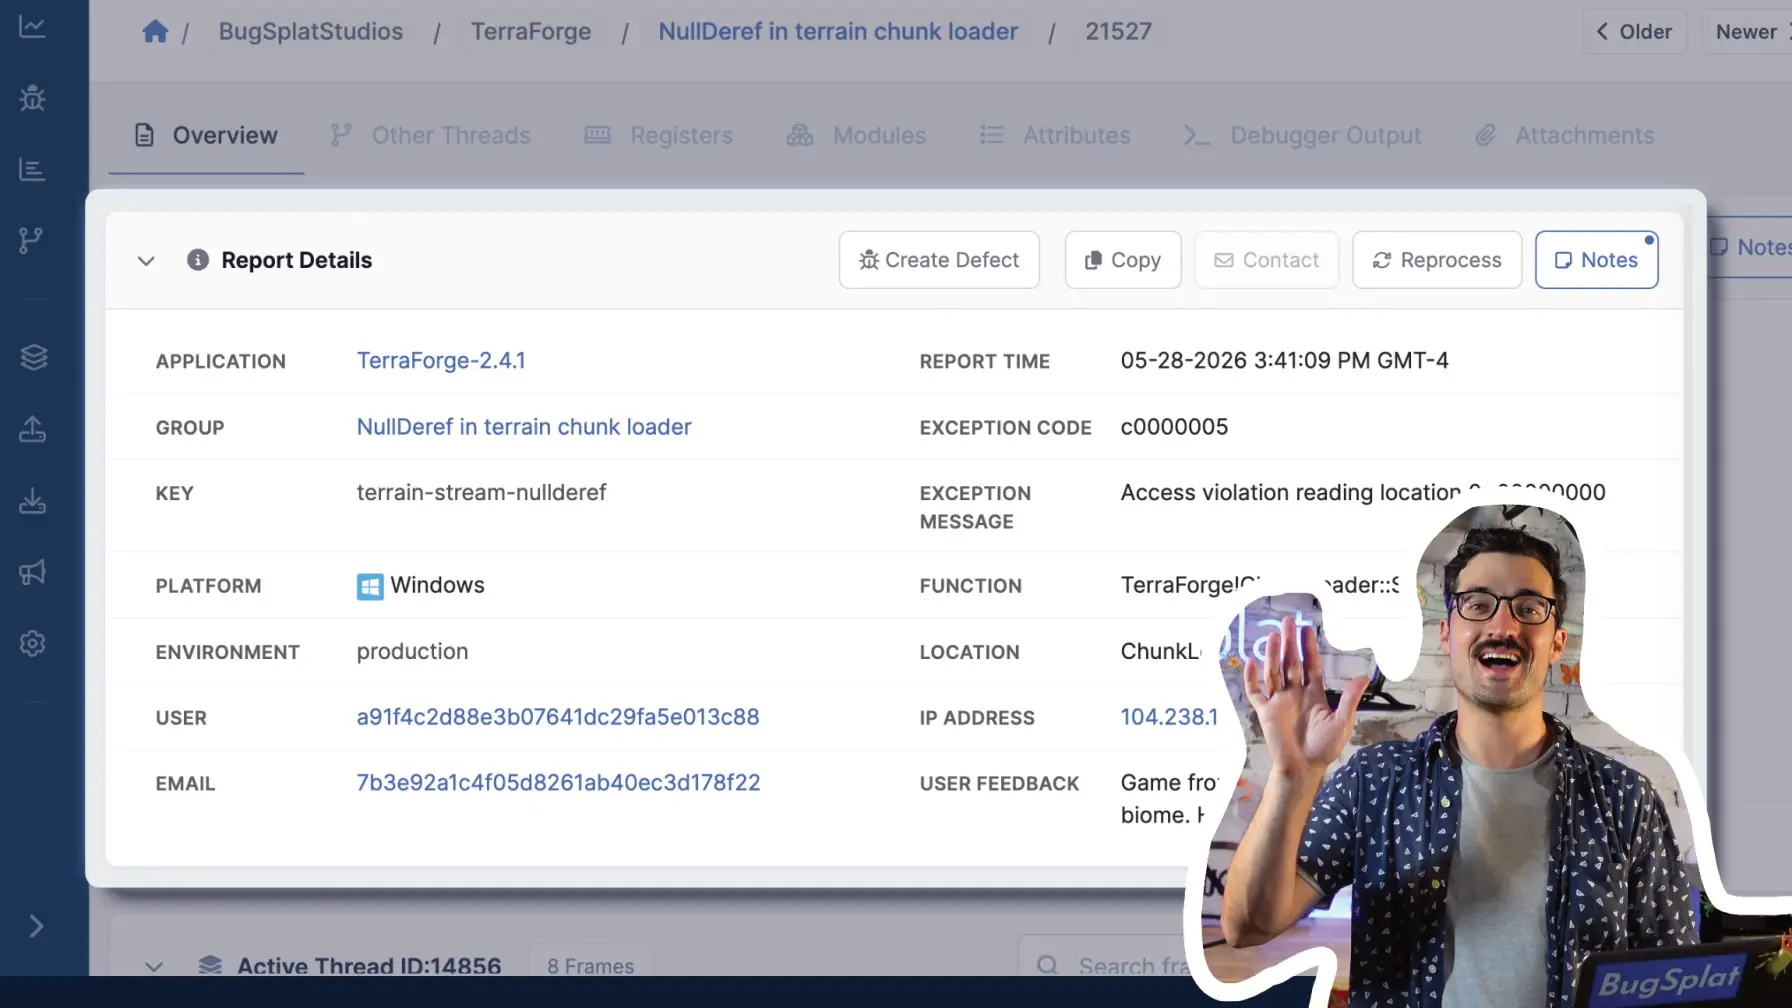The width and height of the screenshot is (1792, 1008).
Task: Open the settings gear sidebar icon
Action: click(33, 643)
